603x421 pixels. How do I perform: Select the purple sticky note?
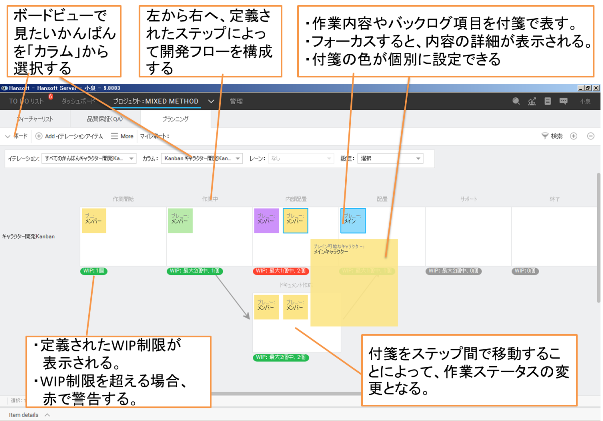coord(267,221)
